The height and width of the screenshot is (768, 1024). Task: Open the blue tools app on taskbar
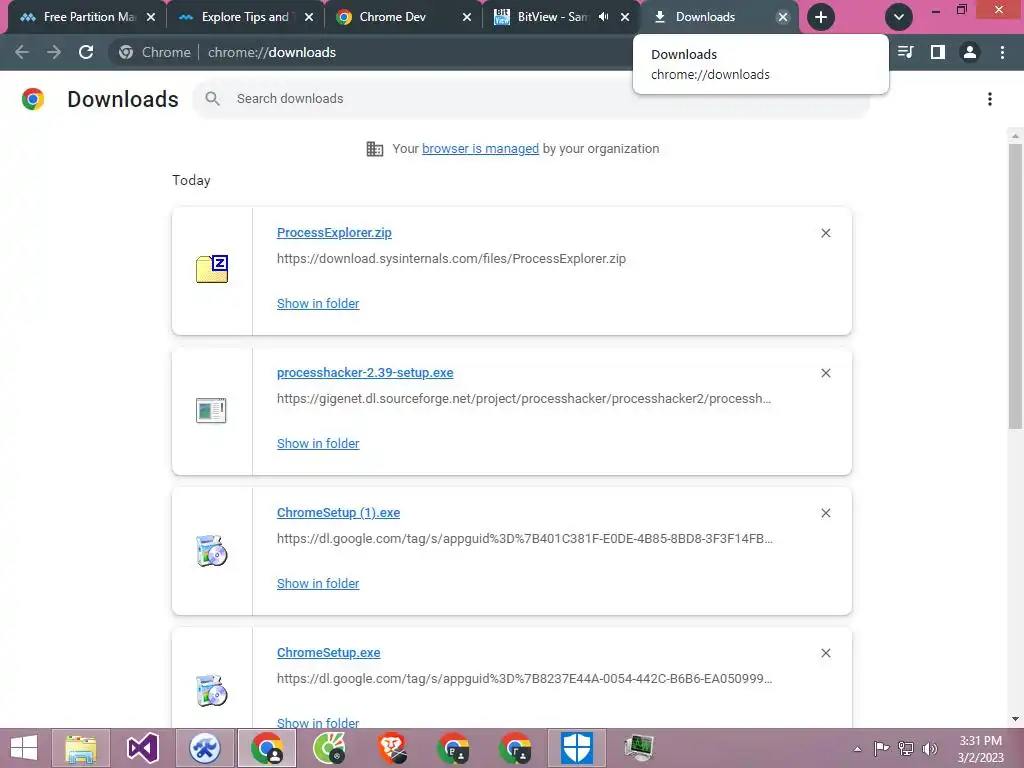pos(205,748)
